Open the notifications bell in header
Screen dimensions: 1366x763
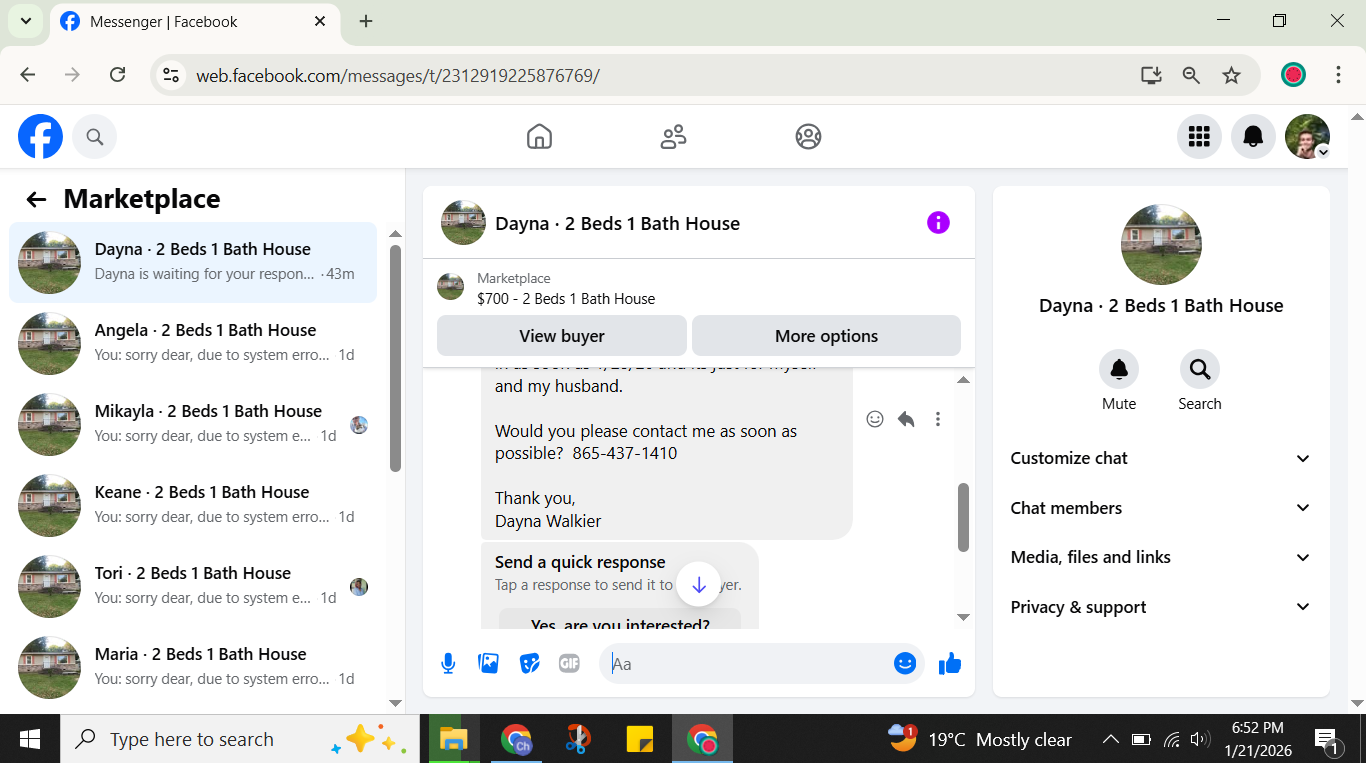1253,137
